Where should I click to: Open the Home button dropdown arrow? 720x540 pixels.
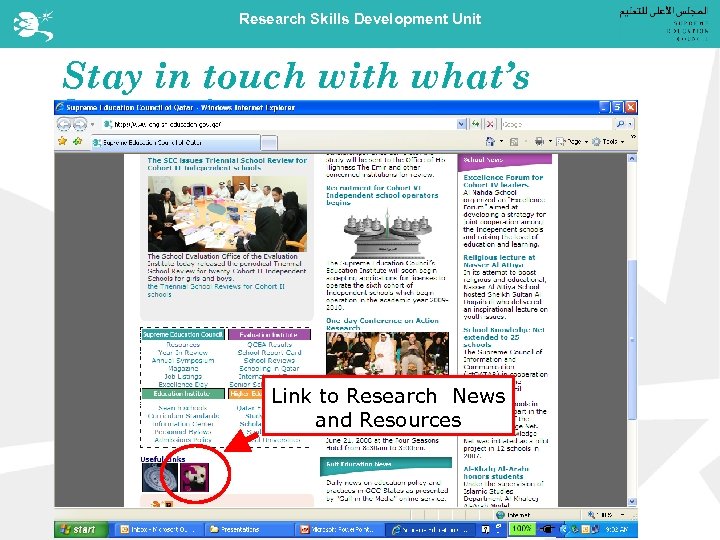pyautogui.click(x=501, y=142)
